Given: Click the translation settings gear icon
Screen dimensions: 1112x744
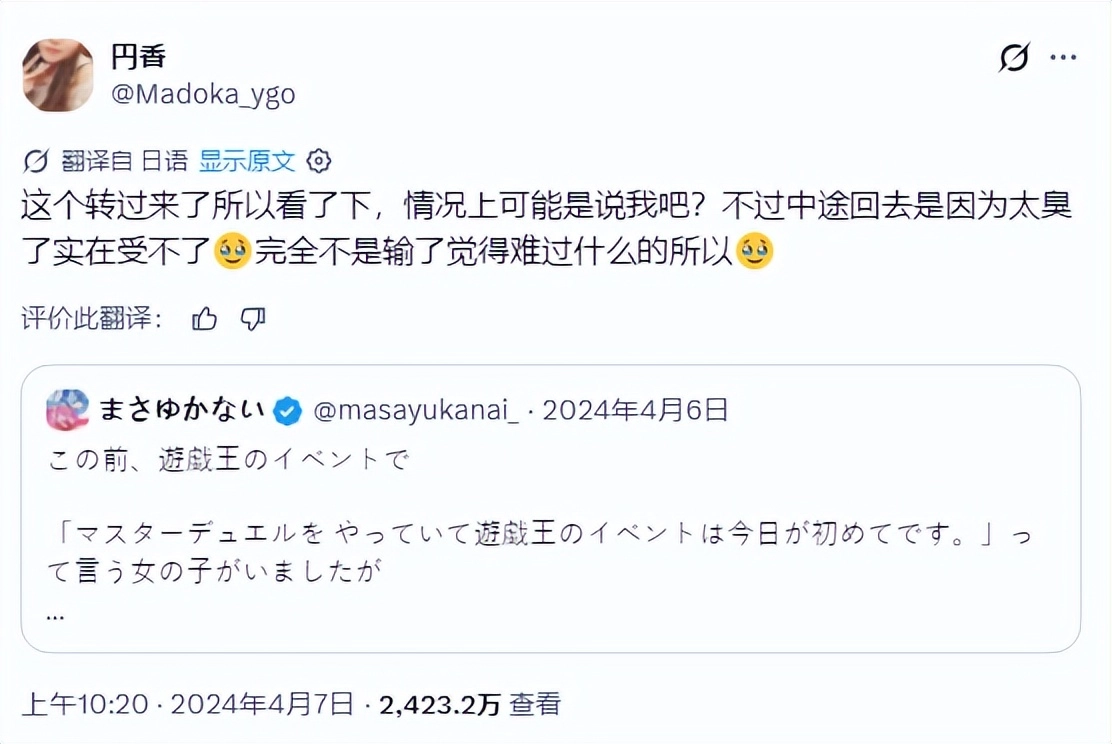Looking at the screenshot, I should pyautogui.click(x=319, y=161).
